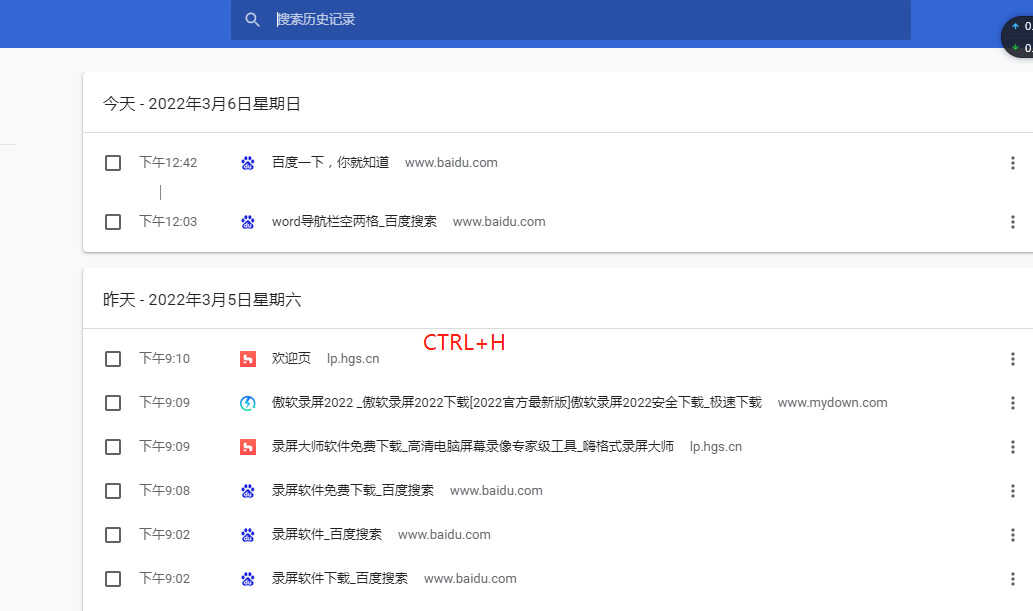Open the 百度一下,你就知道 link
The width and height of the screenshot is (1033, 611).
coord(331,163)
